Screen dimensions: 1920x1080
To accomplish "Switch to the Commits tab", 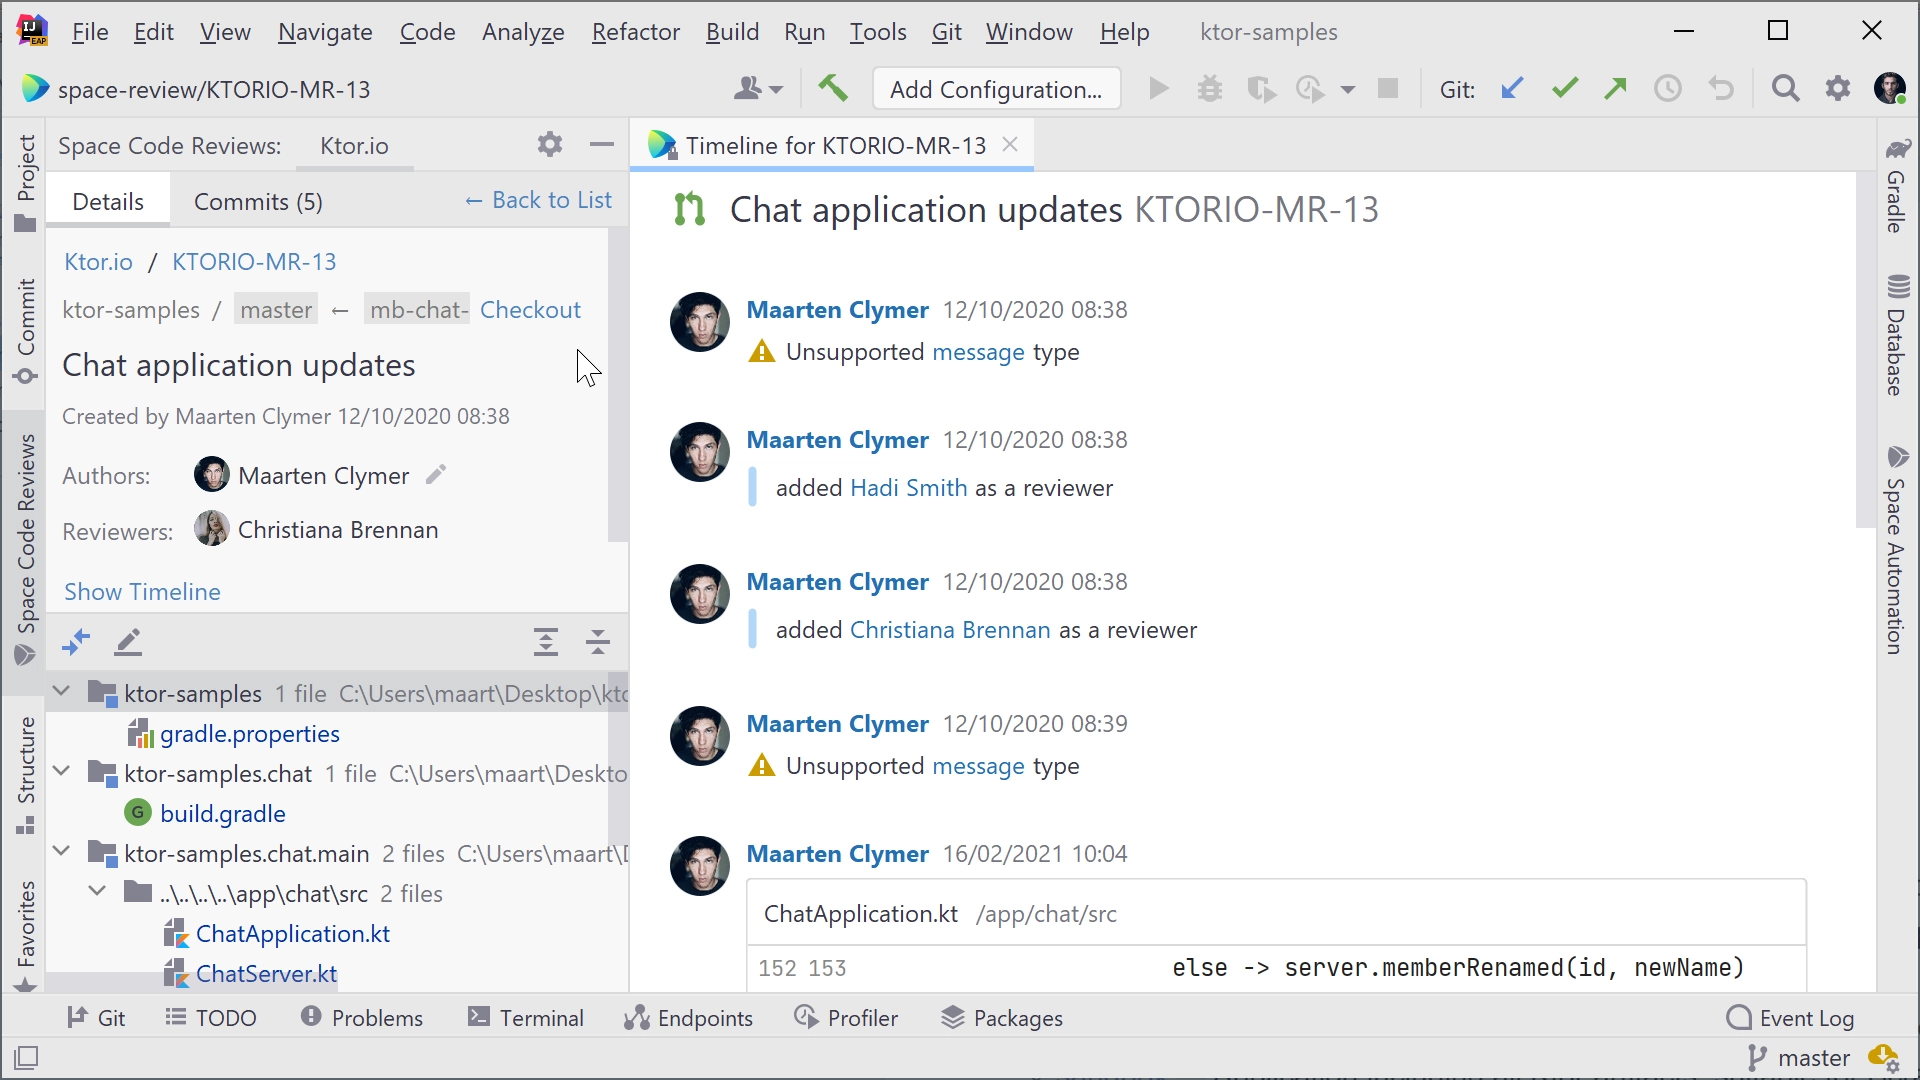I will (257, 200).
